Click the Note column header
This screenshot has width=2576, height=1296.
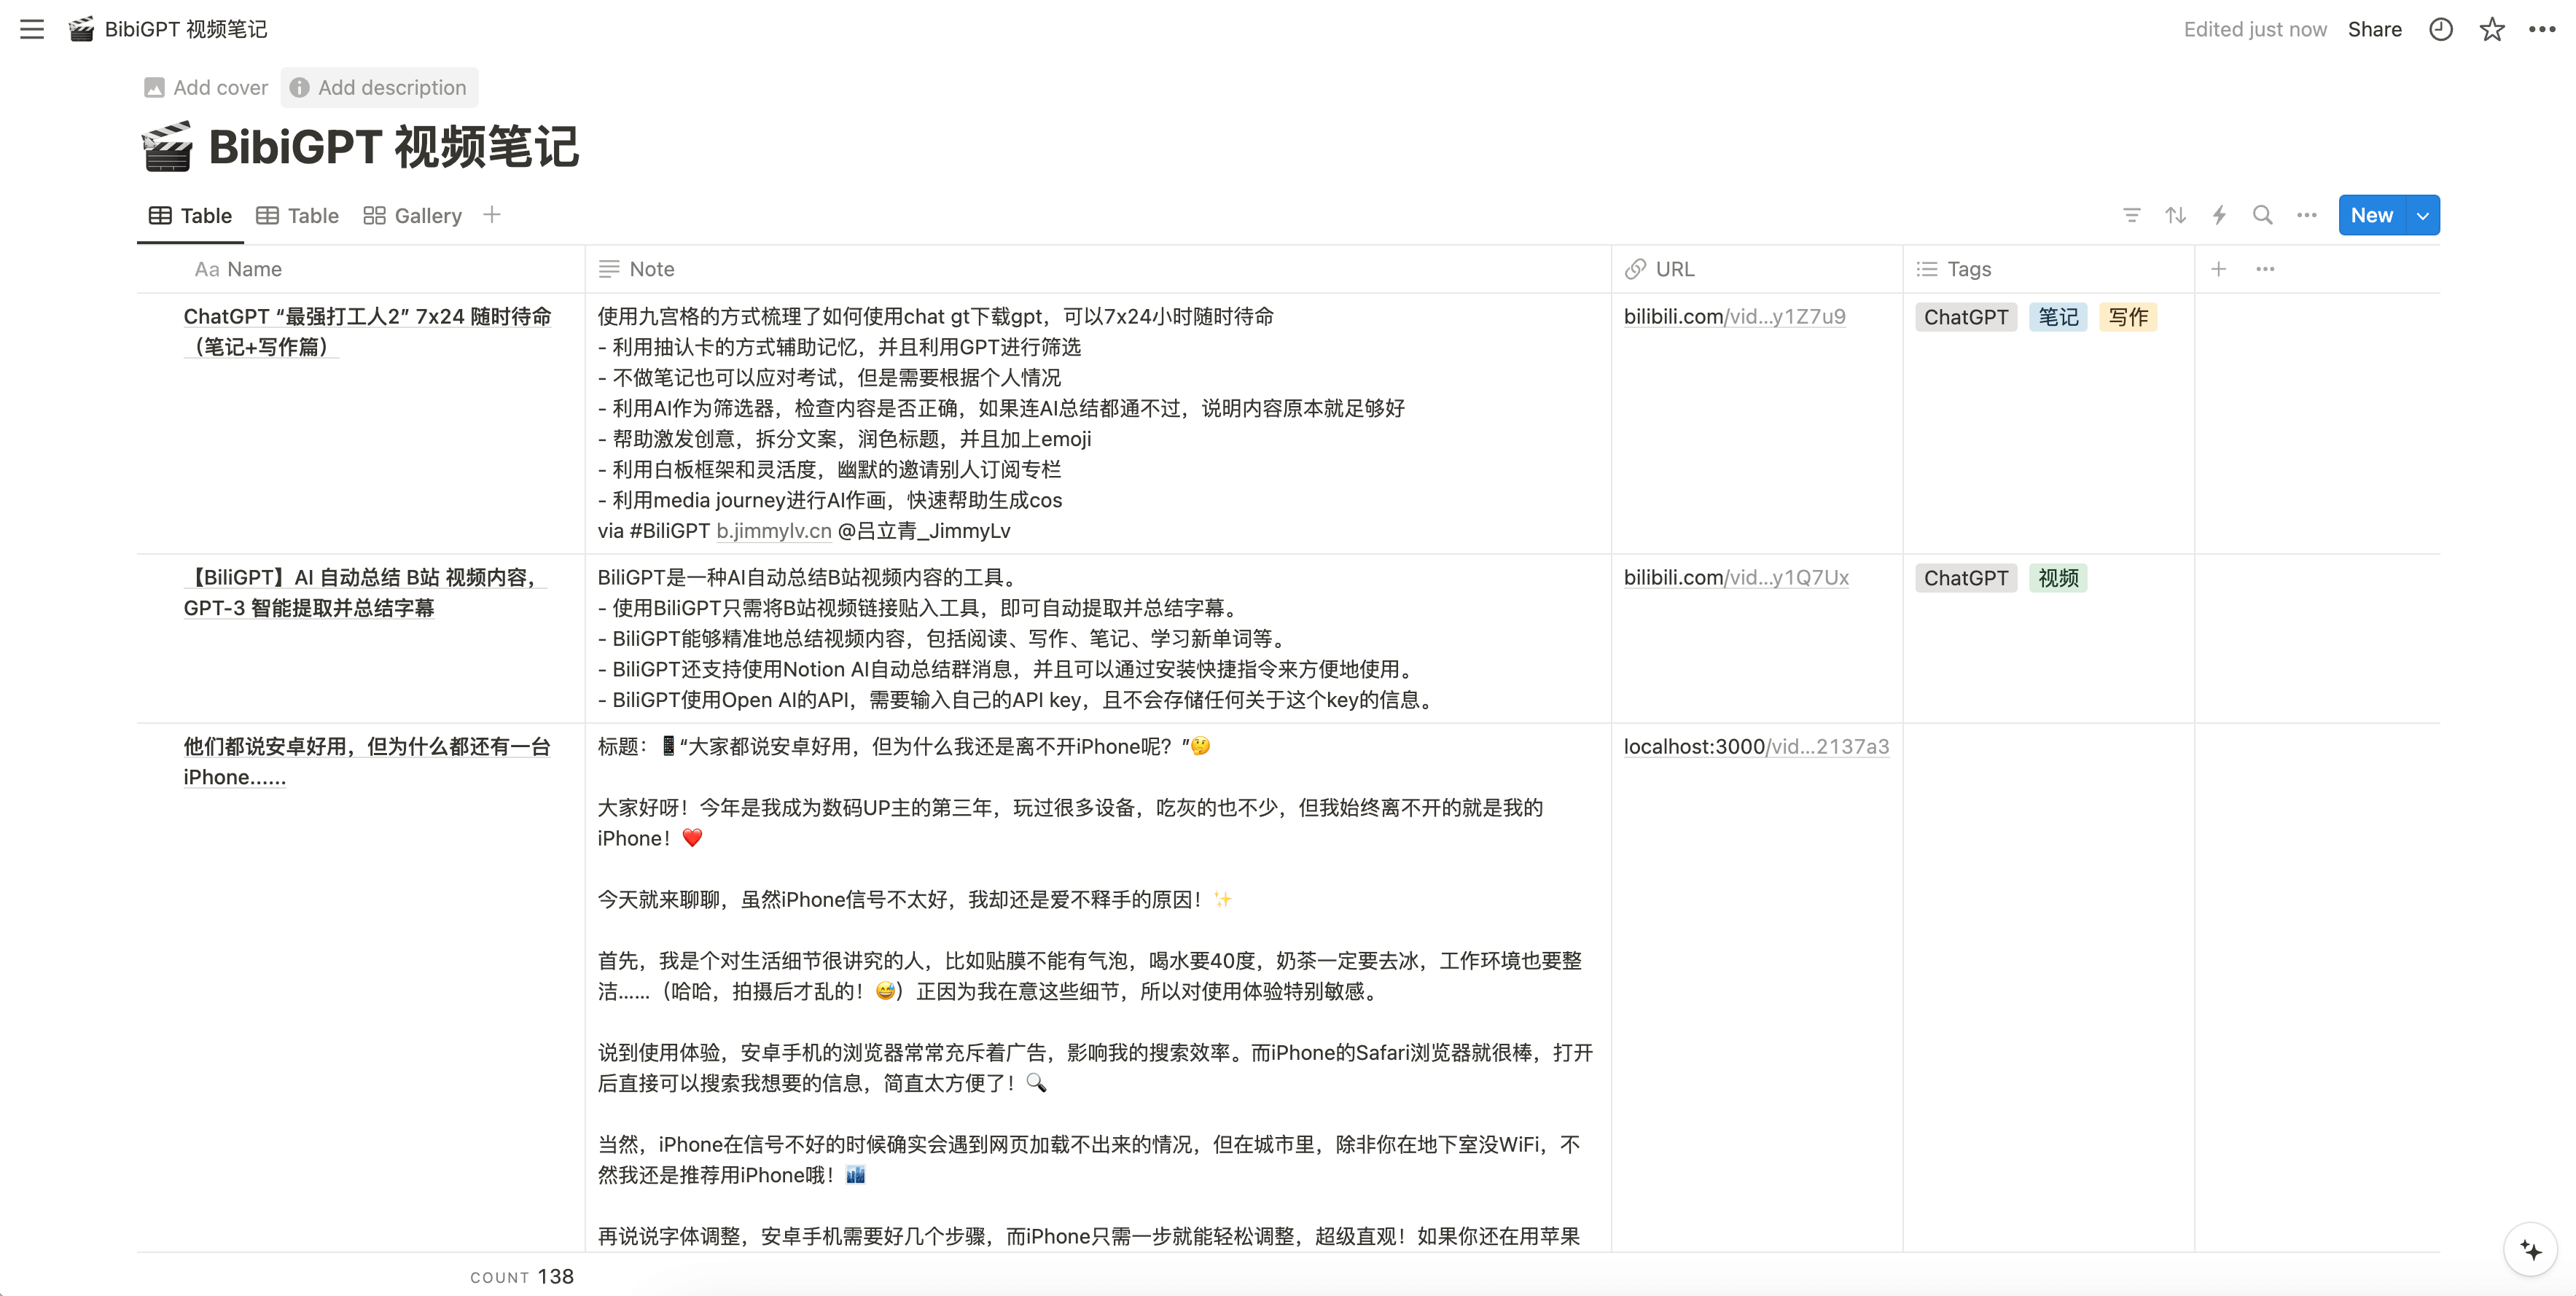tap(651, 269)
